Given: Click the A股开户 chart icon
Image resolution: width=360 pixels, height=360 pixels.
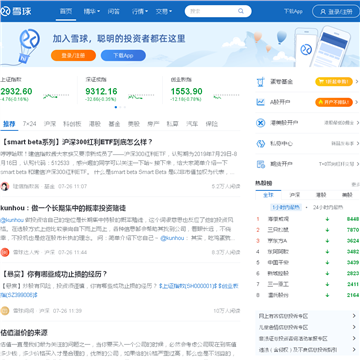Looking at the screenshot, I should tap(260, 102).
